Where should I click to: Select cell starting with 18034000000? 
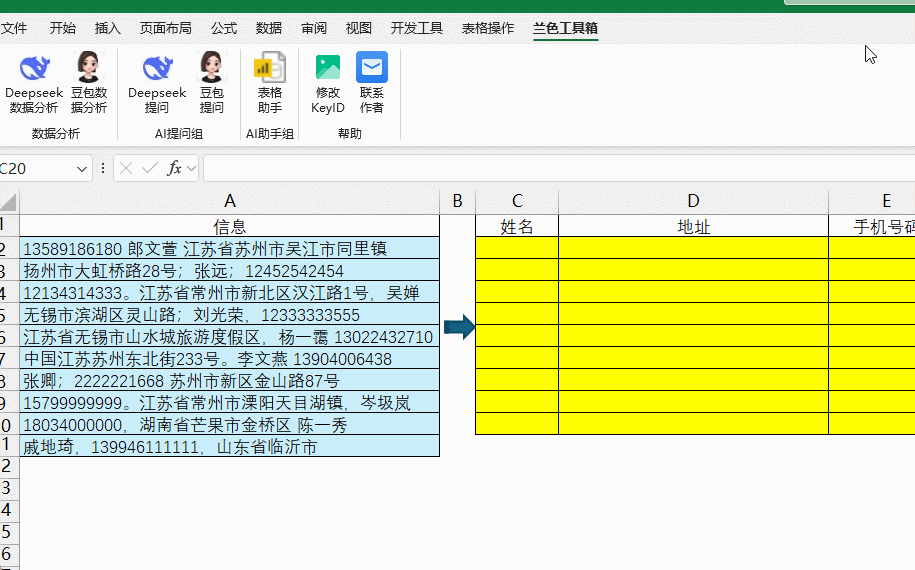(x=230, y=425)
